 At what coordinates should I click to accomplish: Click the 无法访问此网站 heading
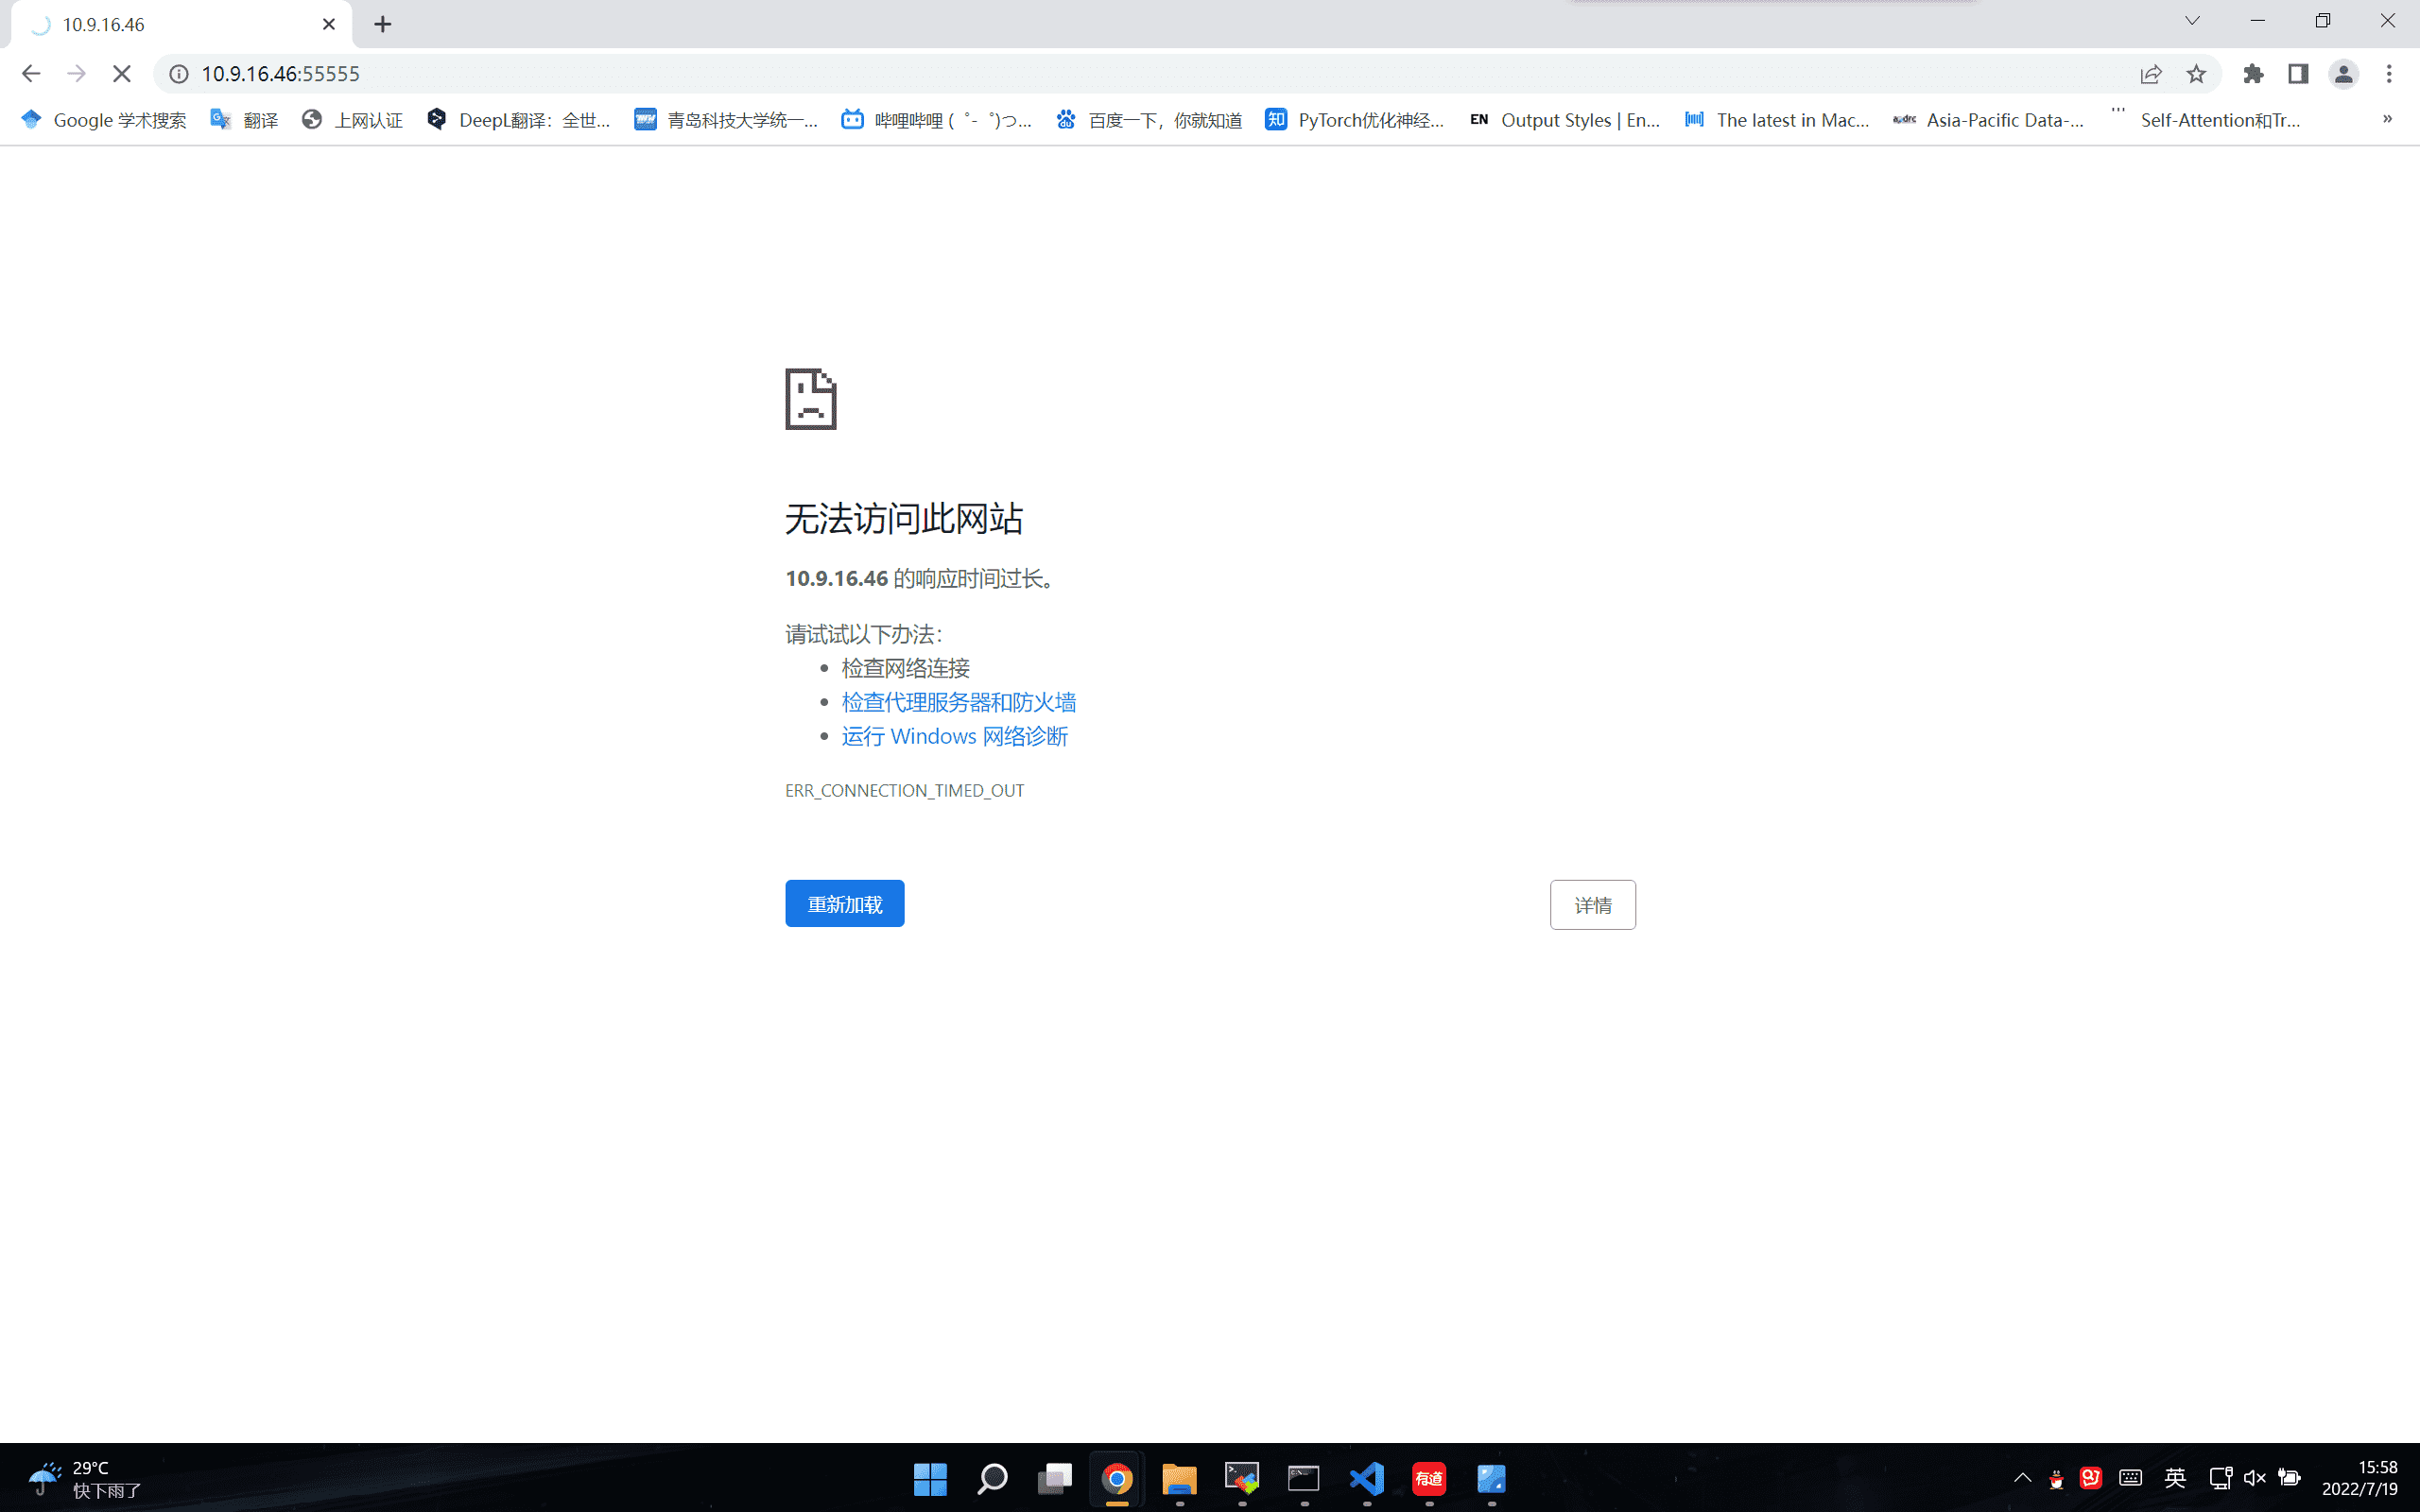[x=904, y=519]
